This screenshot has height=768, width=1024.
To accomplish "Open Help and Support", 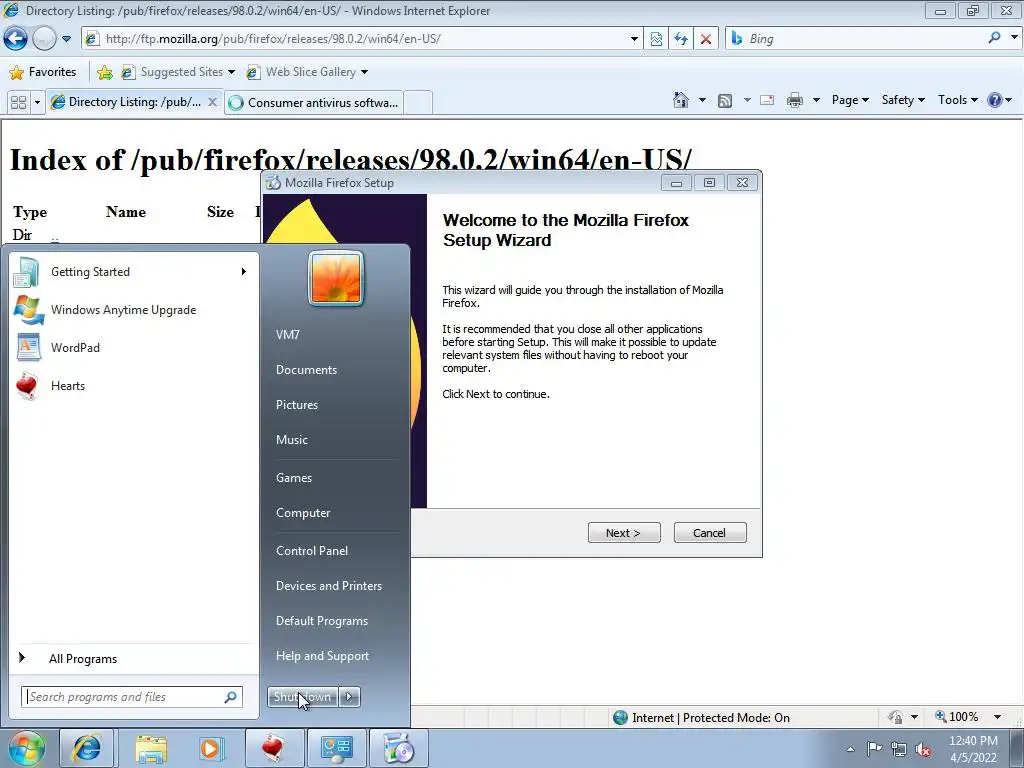I will (x=322, y=656).
